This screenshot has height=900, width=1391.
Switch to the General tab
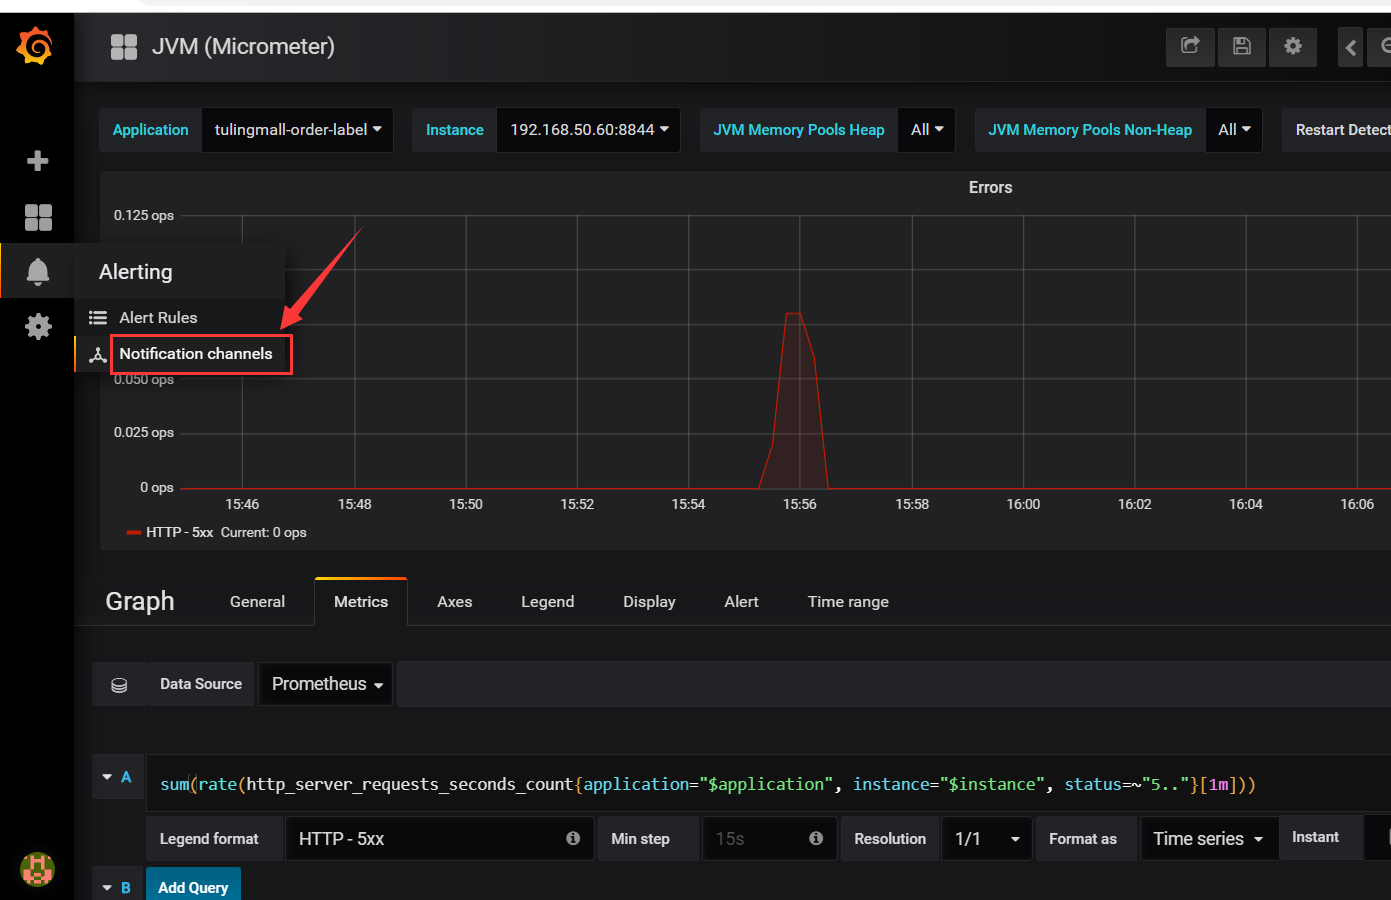pyautogui.click(x=257, y=602)
